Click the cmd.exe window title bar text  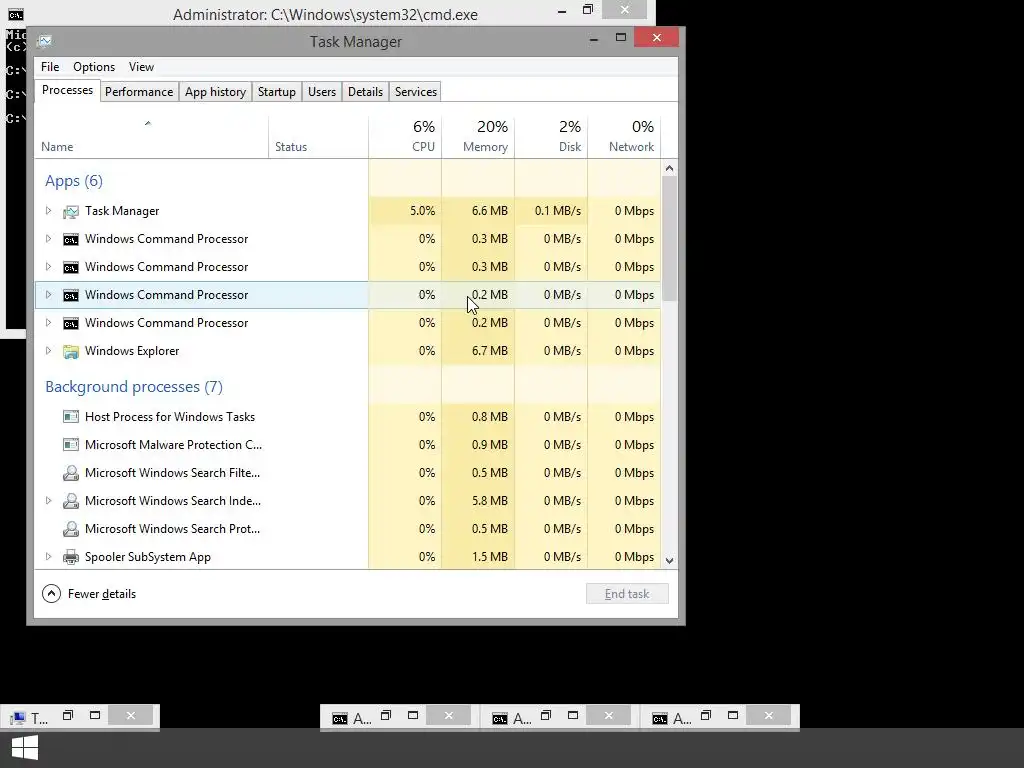325,14
